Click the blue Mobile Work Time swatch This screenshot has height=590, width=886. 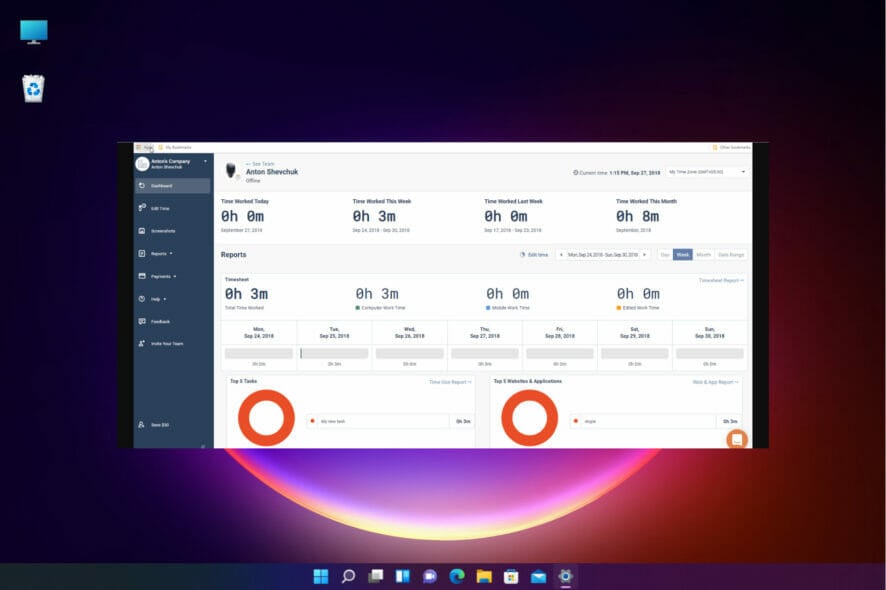click(488, 308)
